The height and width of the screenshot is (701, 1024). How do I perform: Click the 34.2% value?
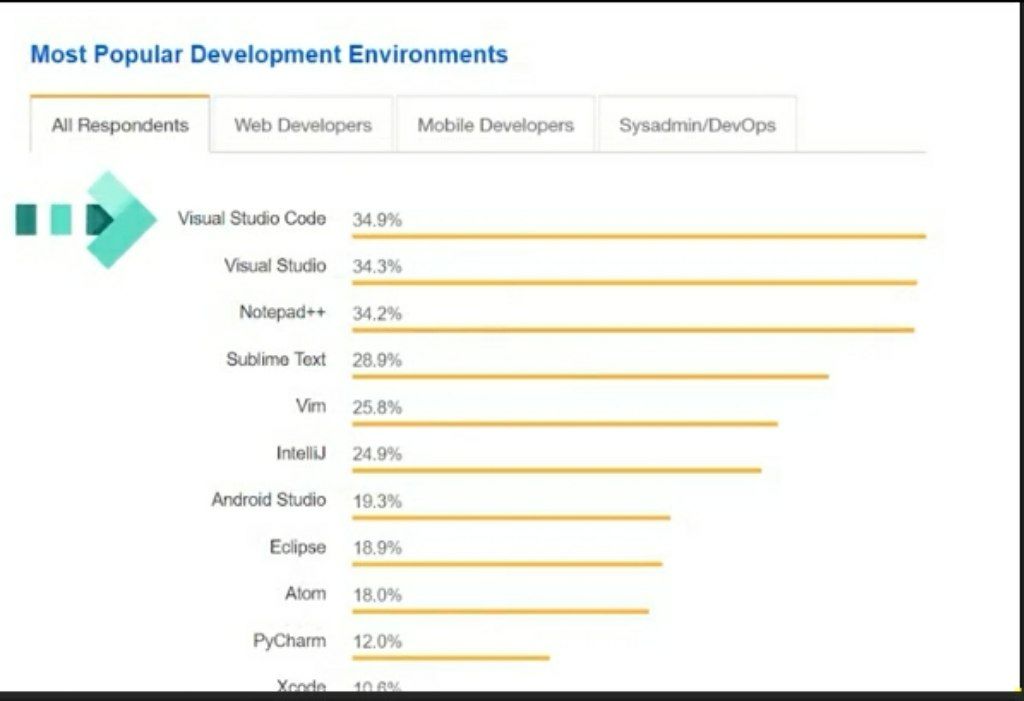pyautogui.click(x=377, y=314)
